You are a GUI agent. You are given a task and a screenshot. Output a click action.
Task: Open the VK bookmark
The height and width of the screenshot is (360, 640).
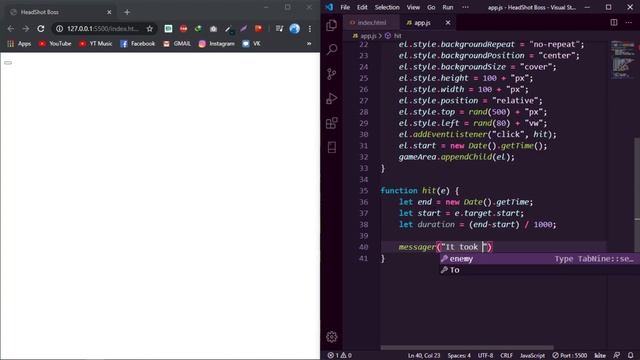click(x=251, y=44)
